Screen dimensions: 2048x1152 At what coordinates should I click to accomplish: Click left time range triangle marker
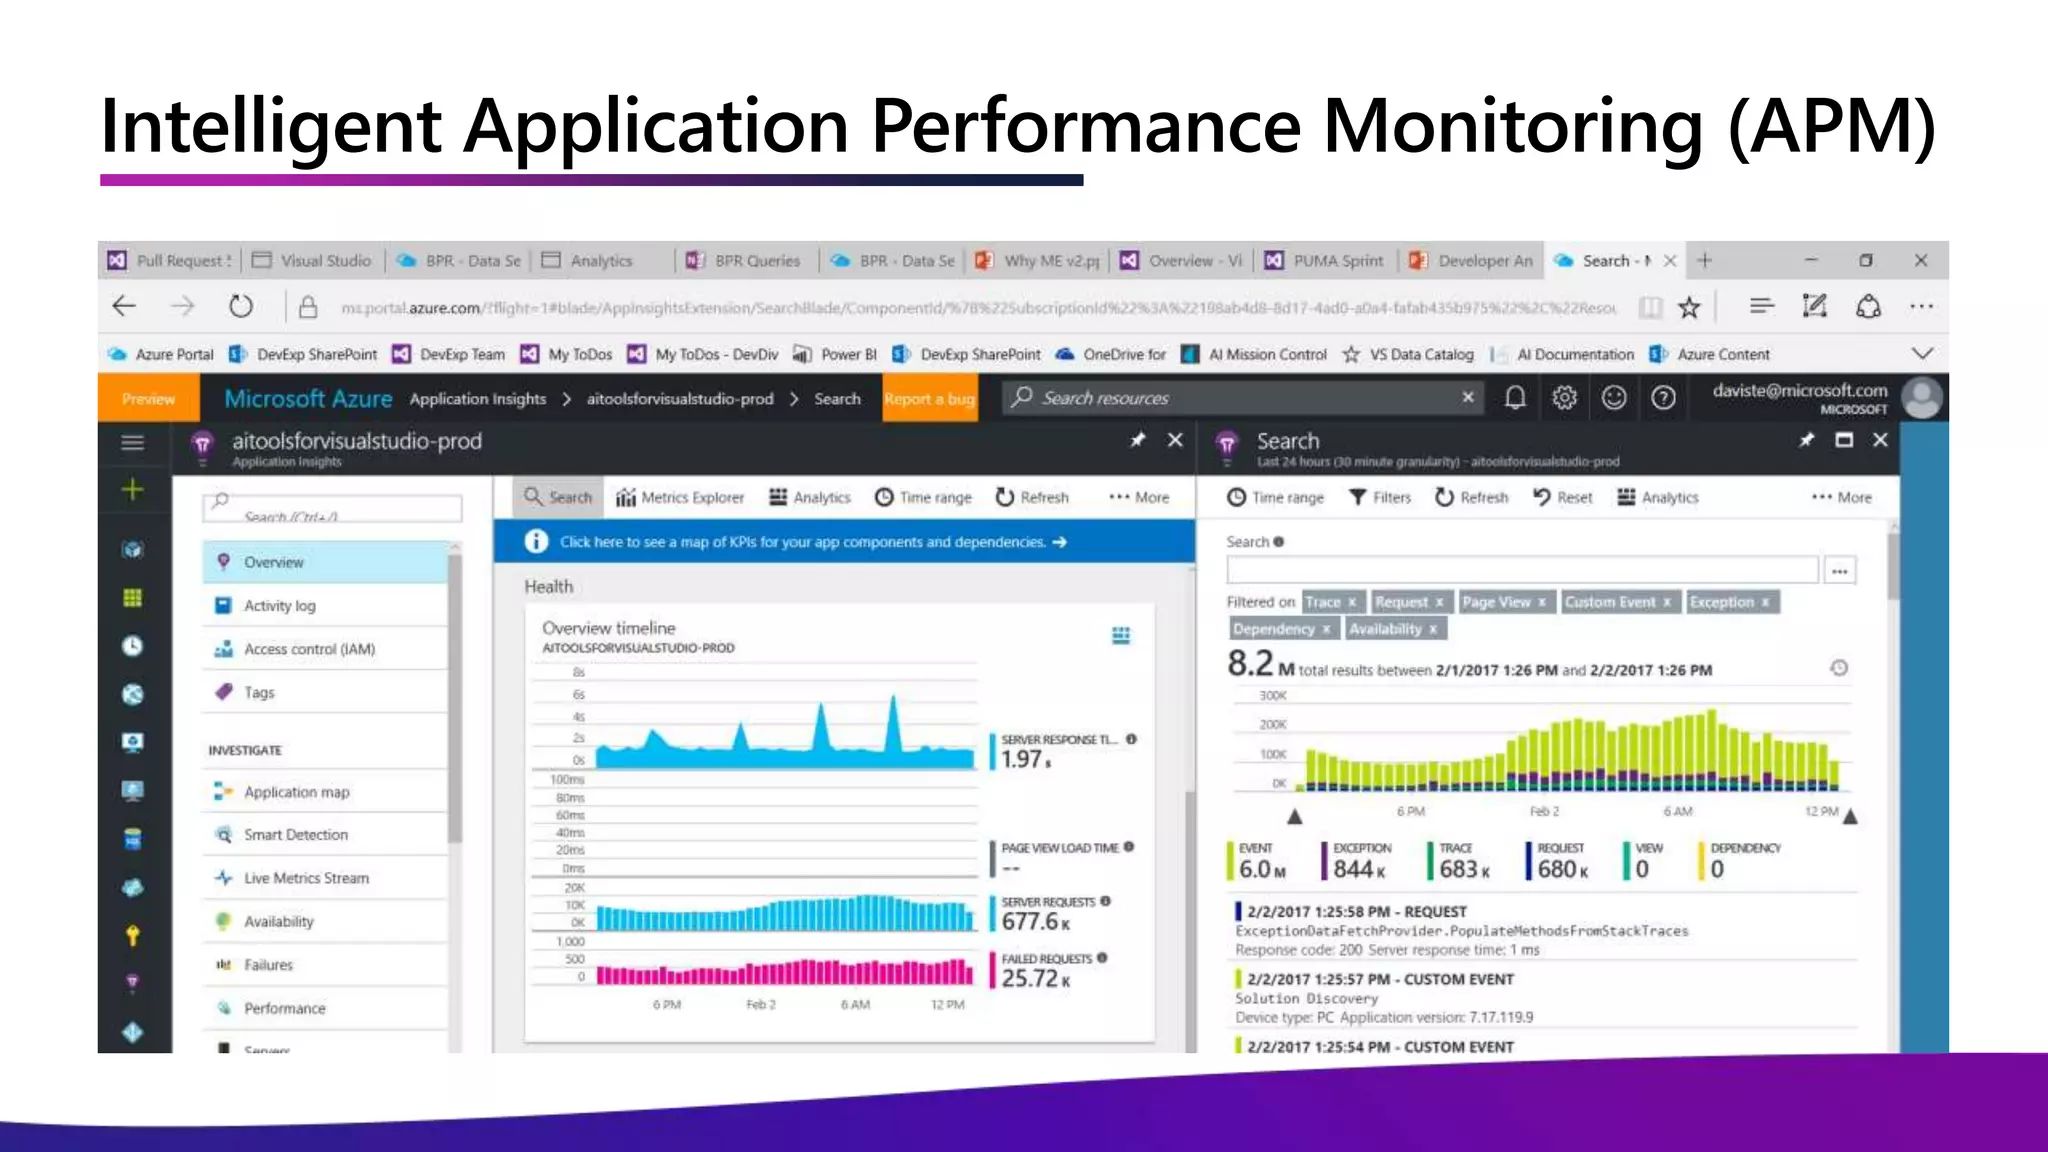(x=1295, y=816)
